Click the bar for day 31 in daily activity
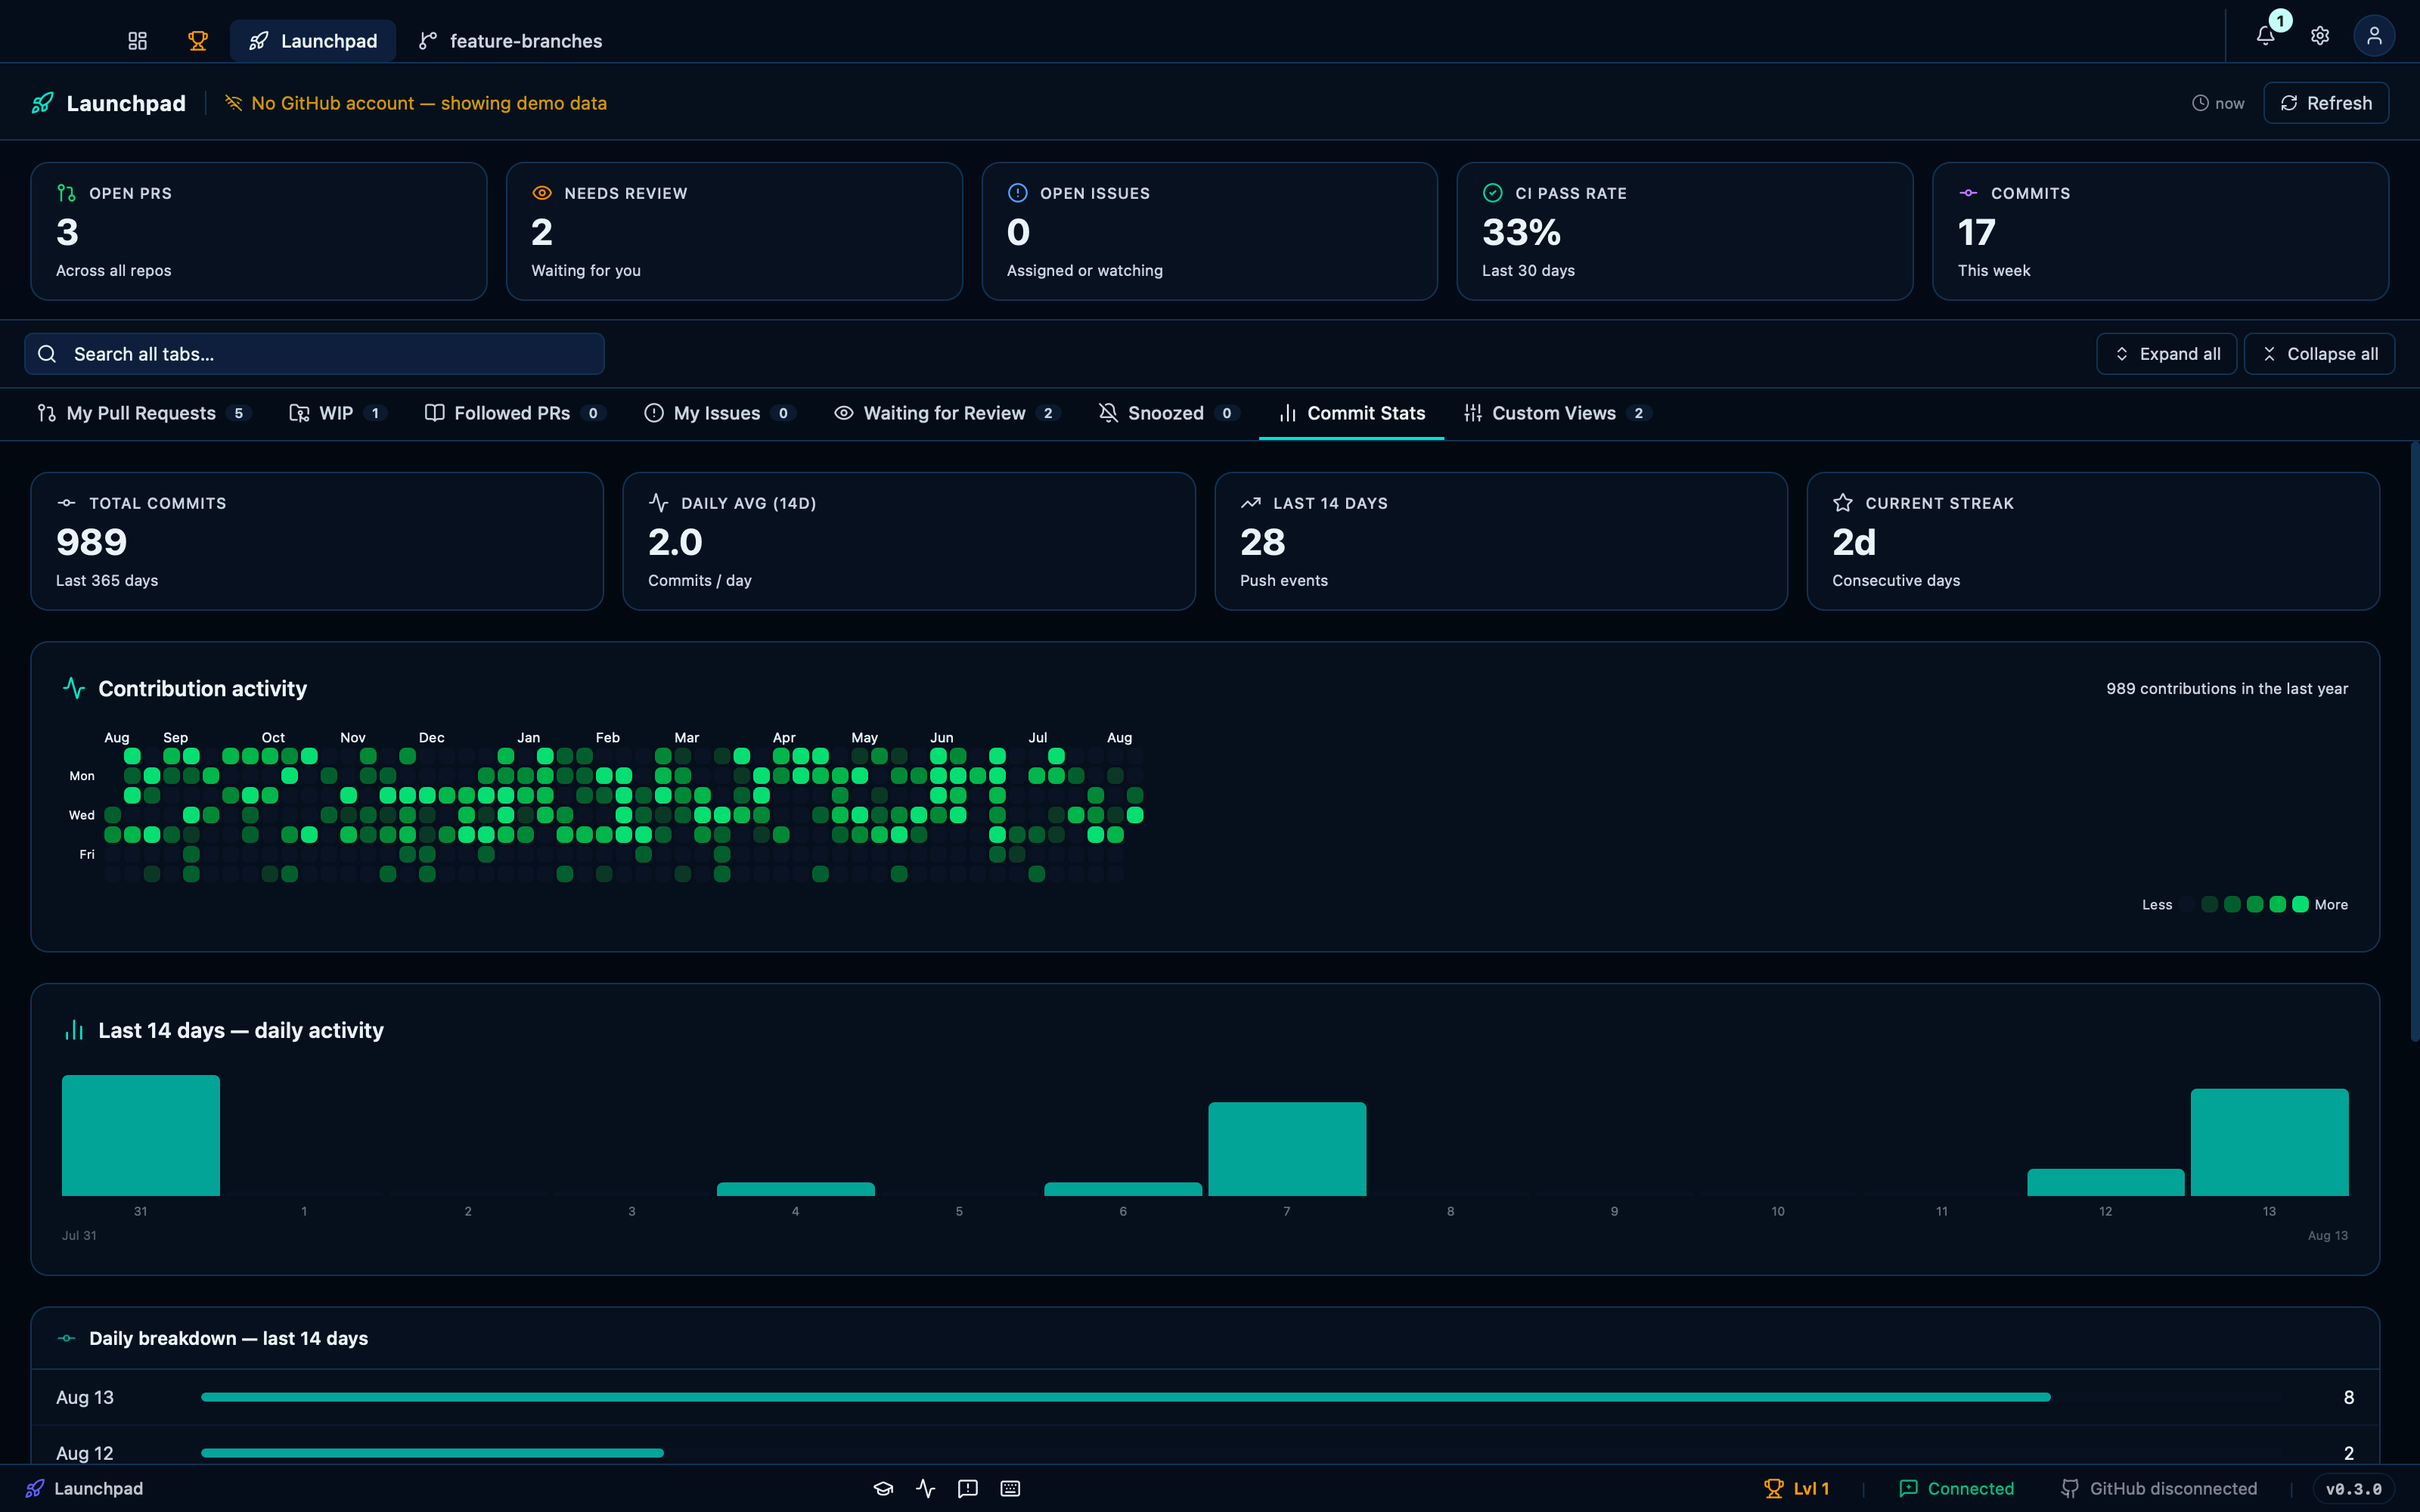Image resolution: width=2420 pixels, height=1512 pixels. [x=141, y=1135]
